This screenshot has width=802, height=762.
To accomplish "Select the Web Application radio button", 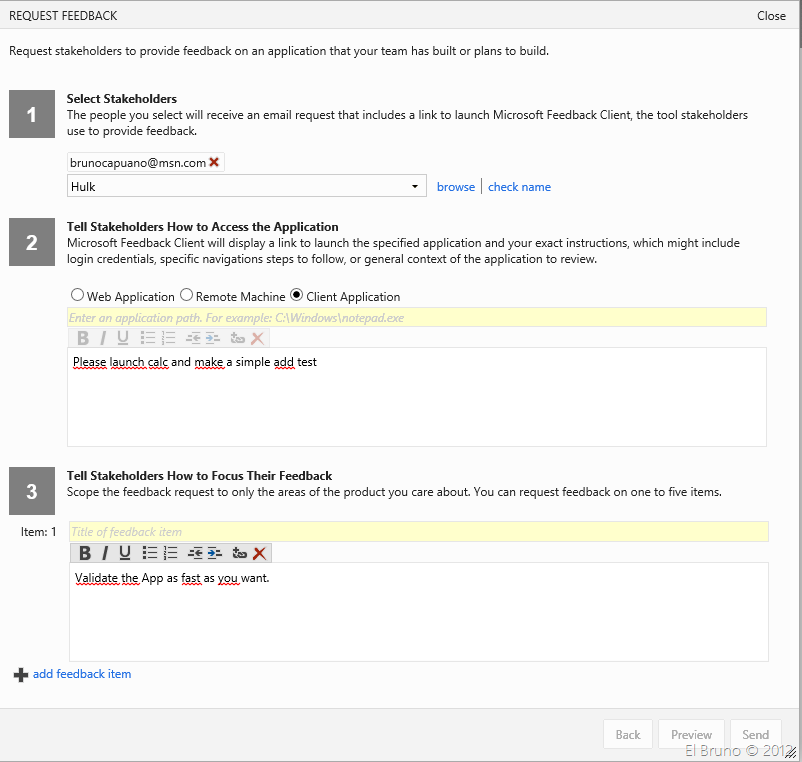I will (x=77, y=296).
